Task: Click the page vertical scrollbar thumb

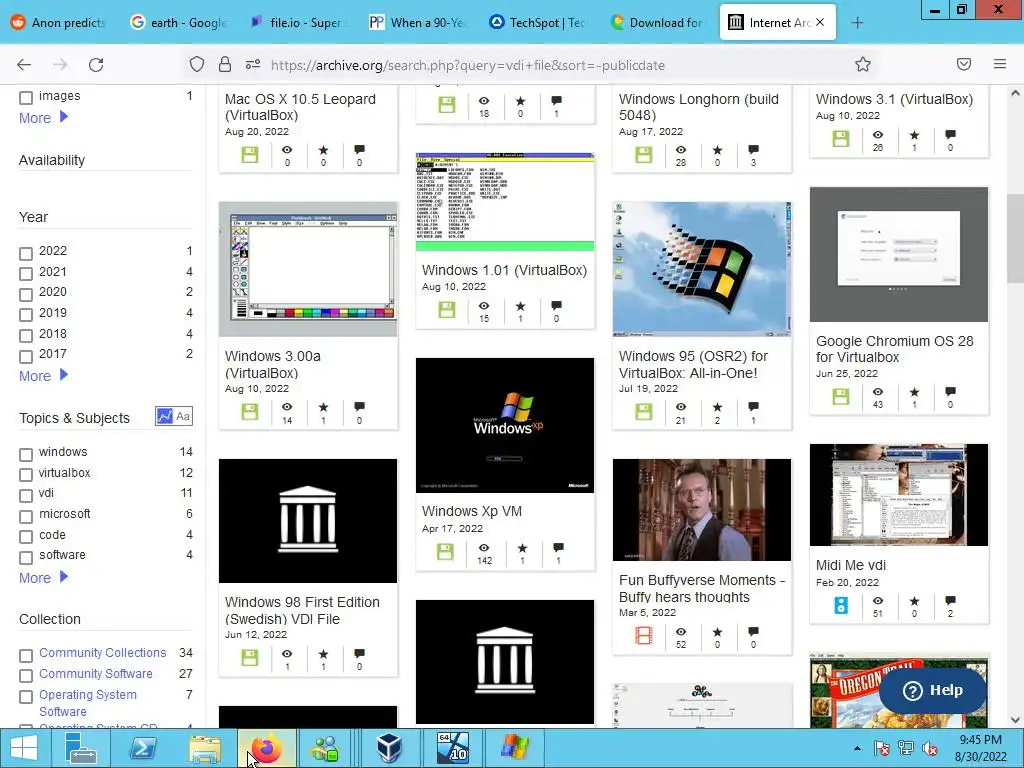Action: click(x=1015, y=238)
